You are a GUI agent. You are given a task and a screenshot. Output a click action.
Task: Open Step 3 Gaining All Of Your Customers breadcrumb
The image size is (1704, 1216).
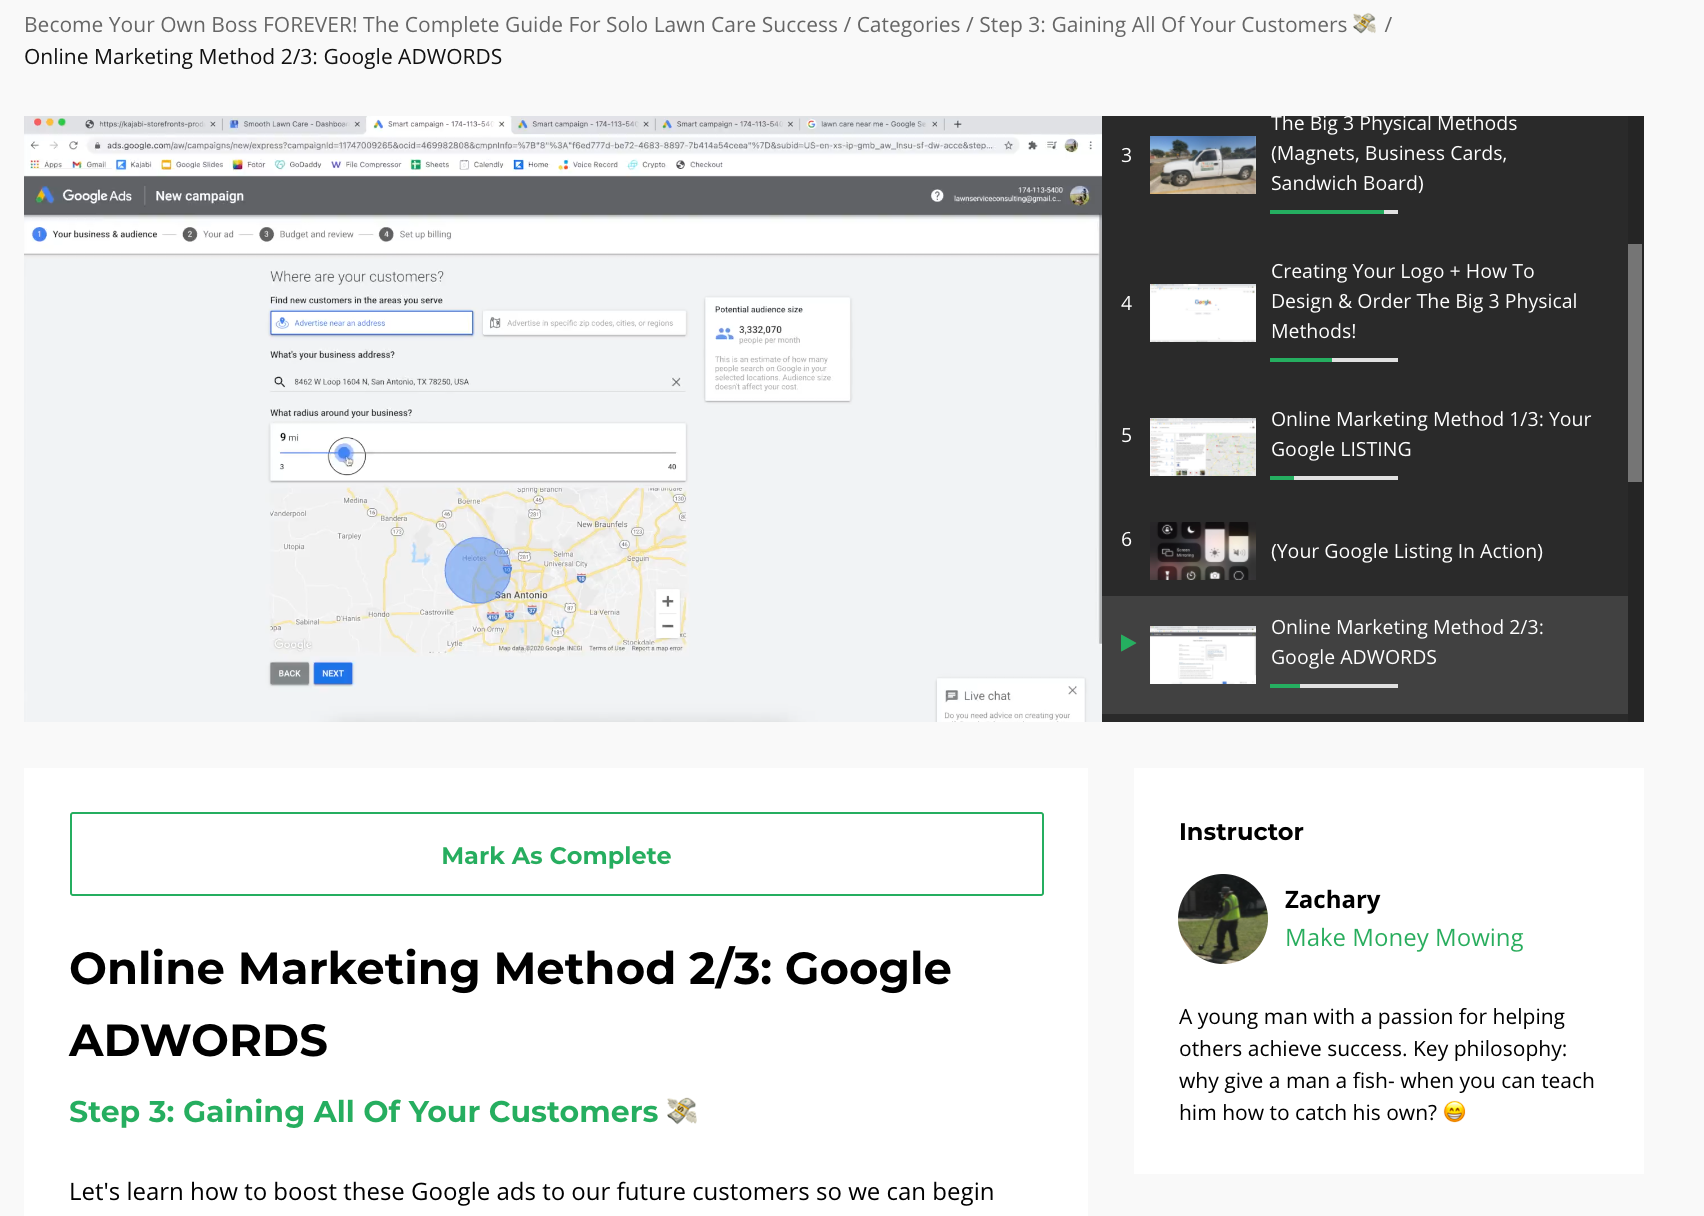pyautogui.click(x=1178, y=25)
